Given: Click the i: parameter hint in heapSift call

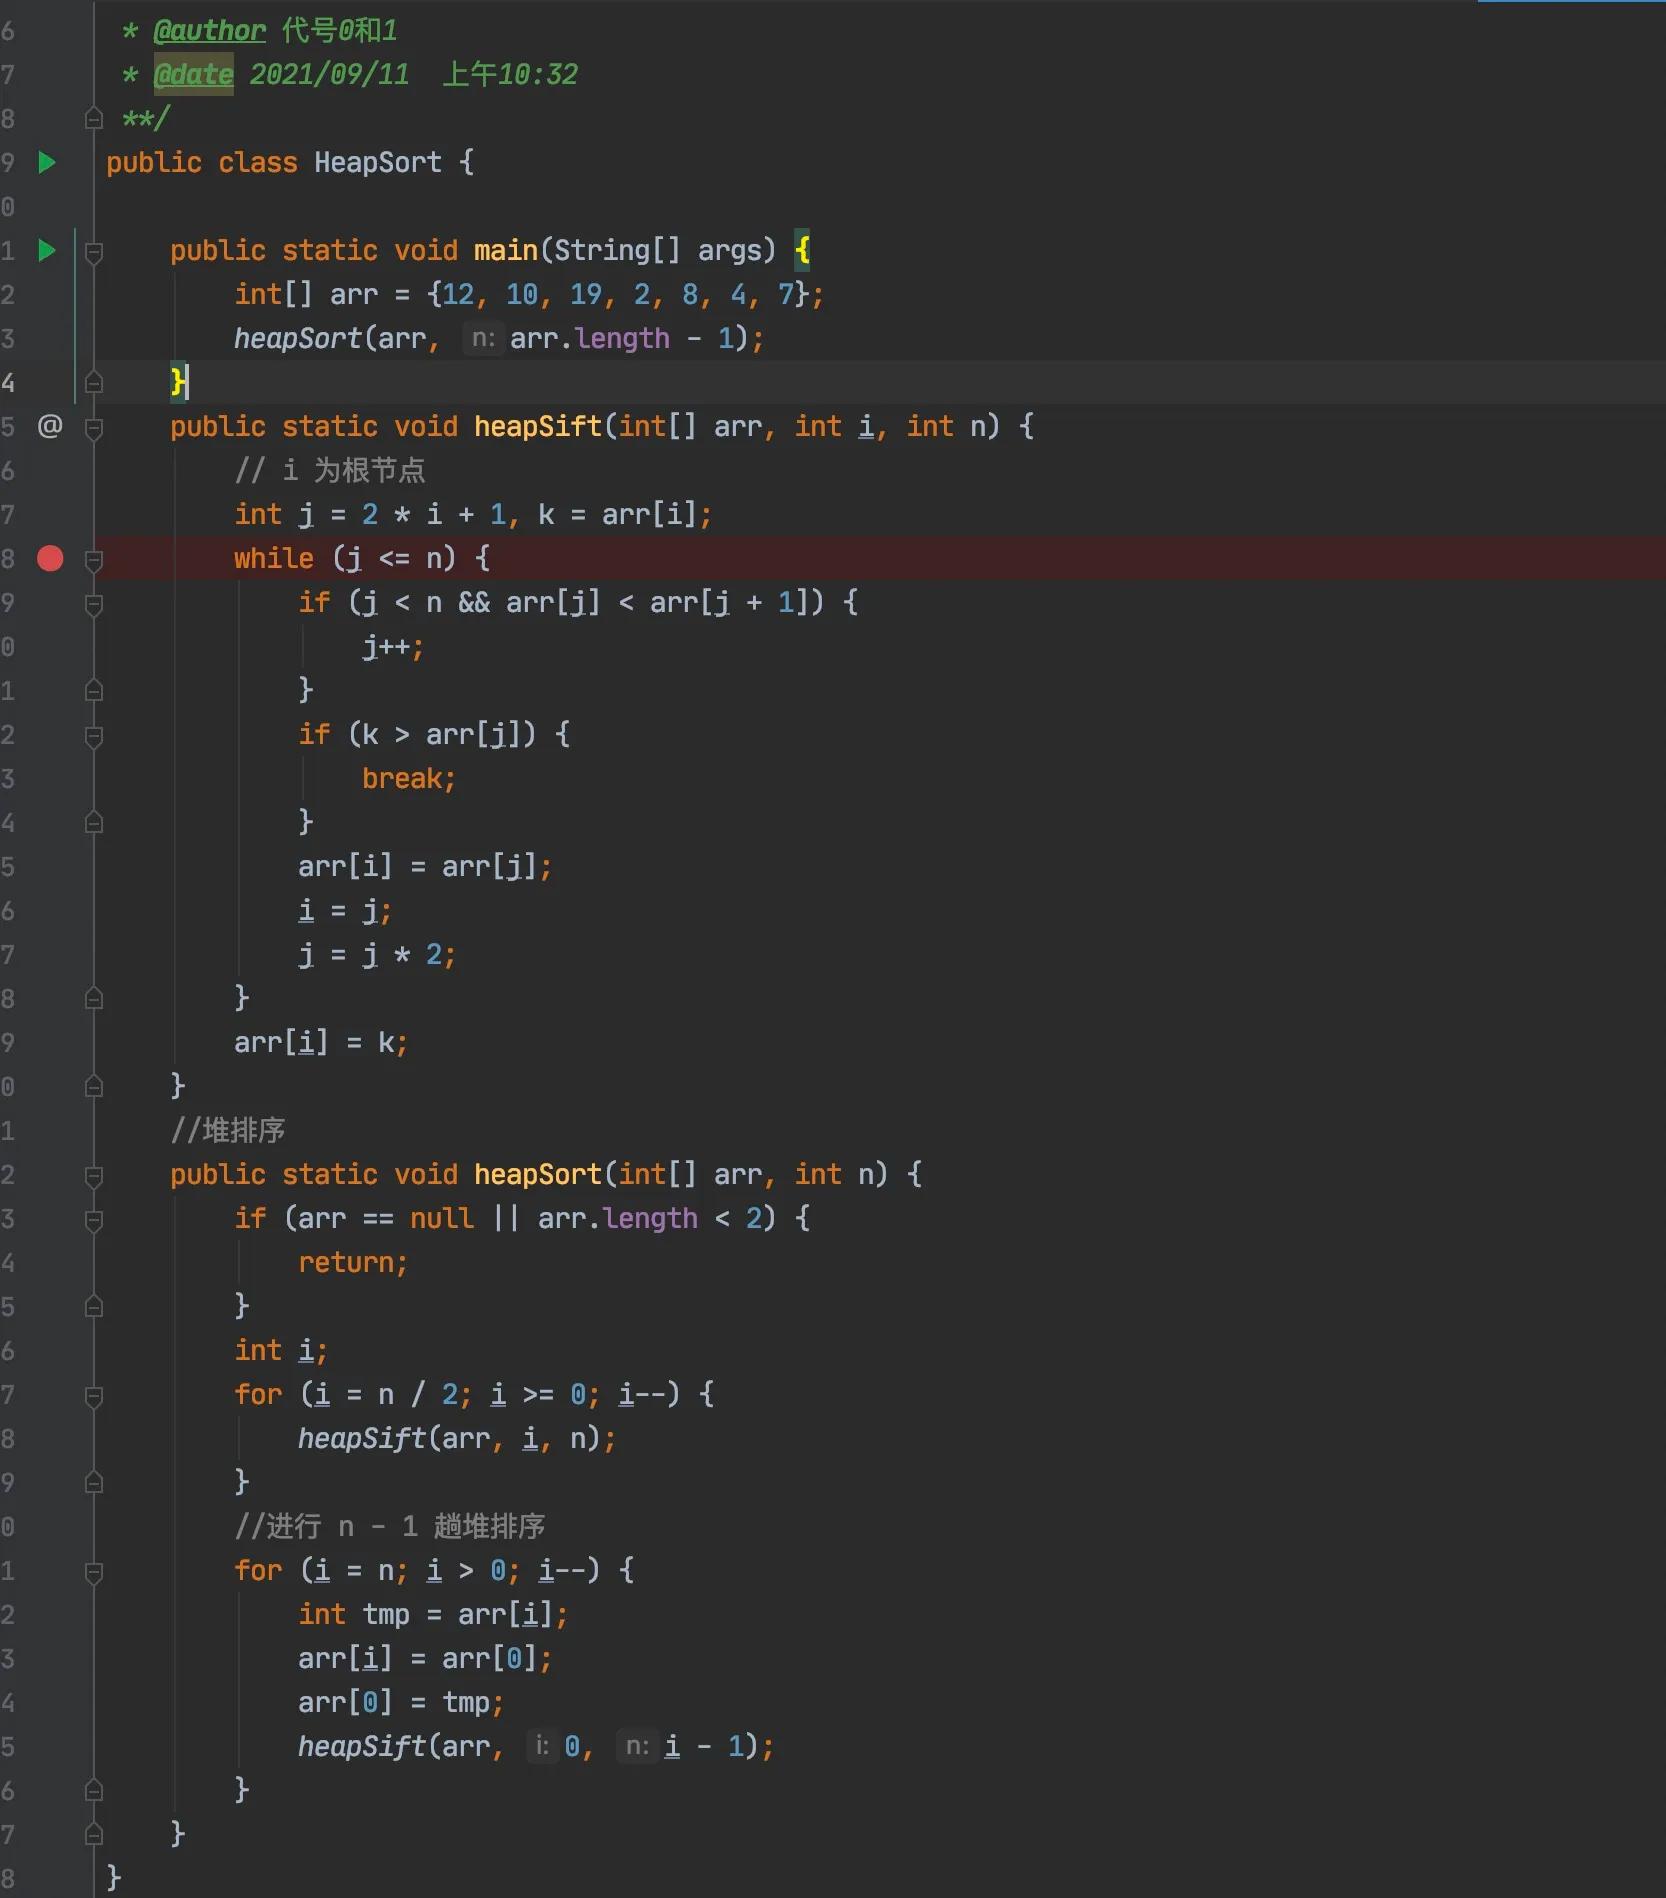Looking at the screenshot, I should tap(541, 1746).
